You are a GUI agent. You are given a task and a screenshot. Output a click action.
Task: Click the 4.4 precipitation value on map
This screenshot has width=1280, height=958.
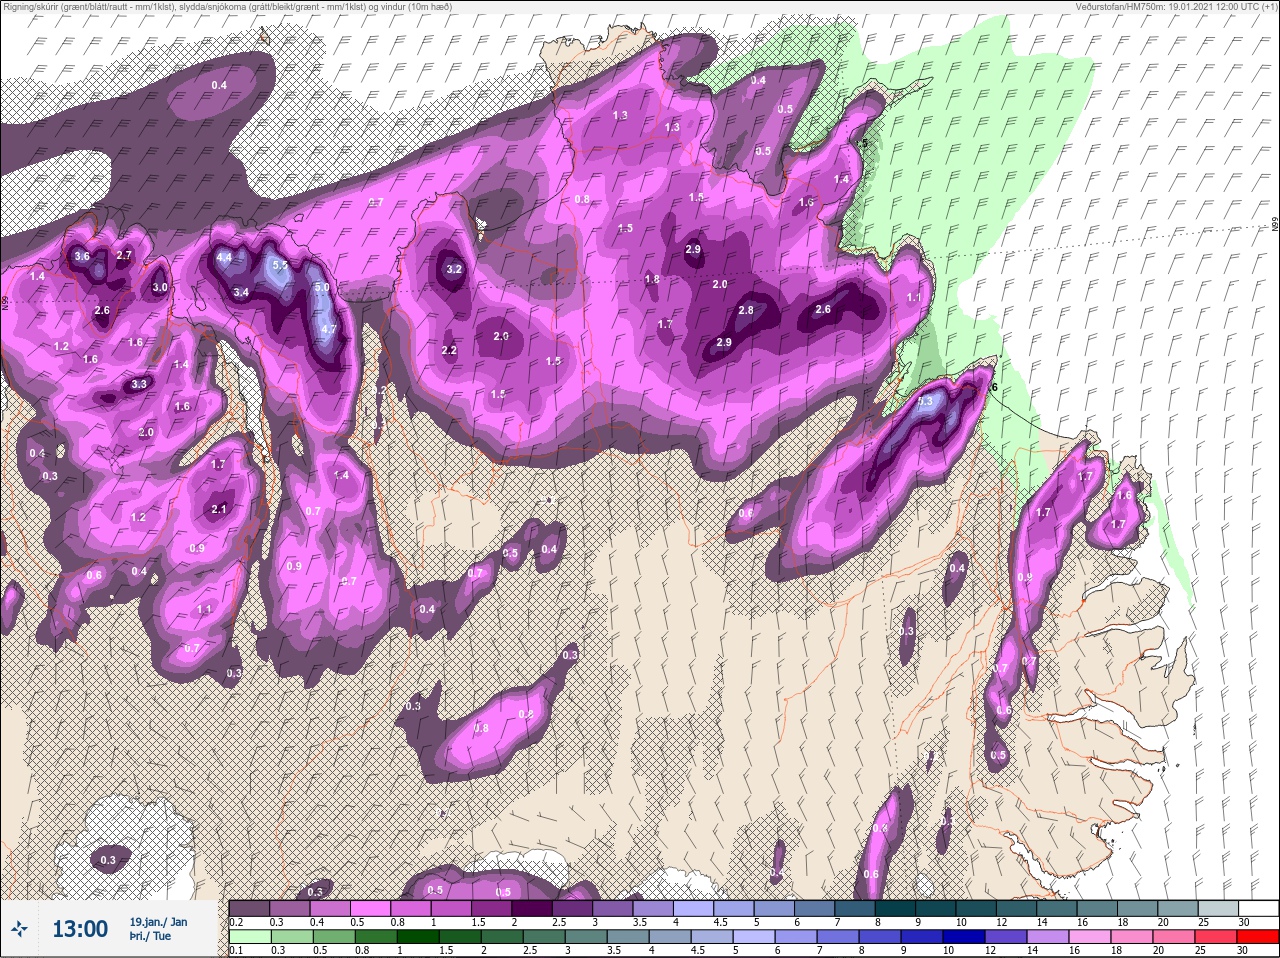click(224, 258)
